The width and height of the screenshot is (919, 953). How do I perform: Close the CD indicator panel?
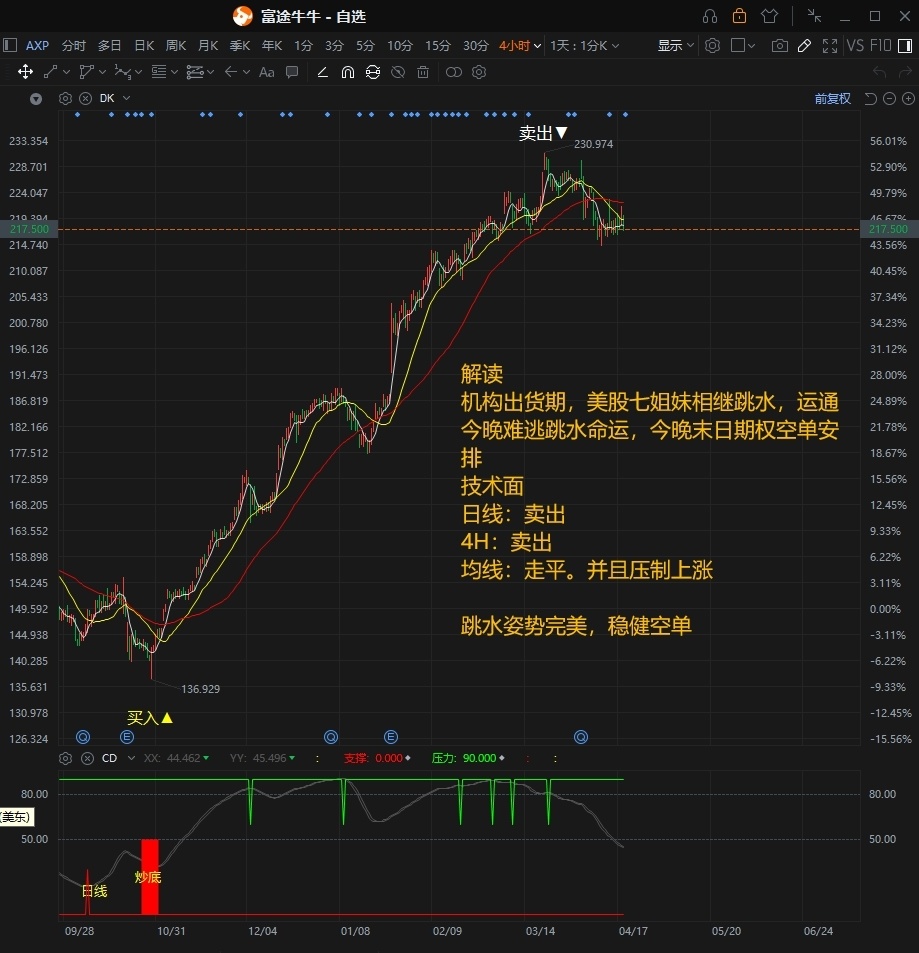(87, 758)
